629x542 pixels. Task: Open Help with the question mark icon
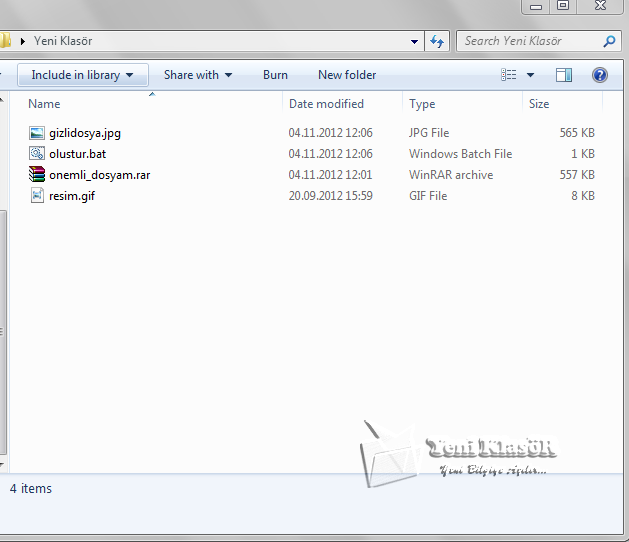(600, 75)
